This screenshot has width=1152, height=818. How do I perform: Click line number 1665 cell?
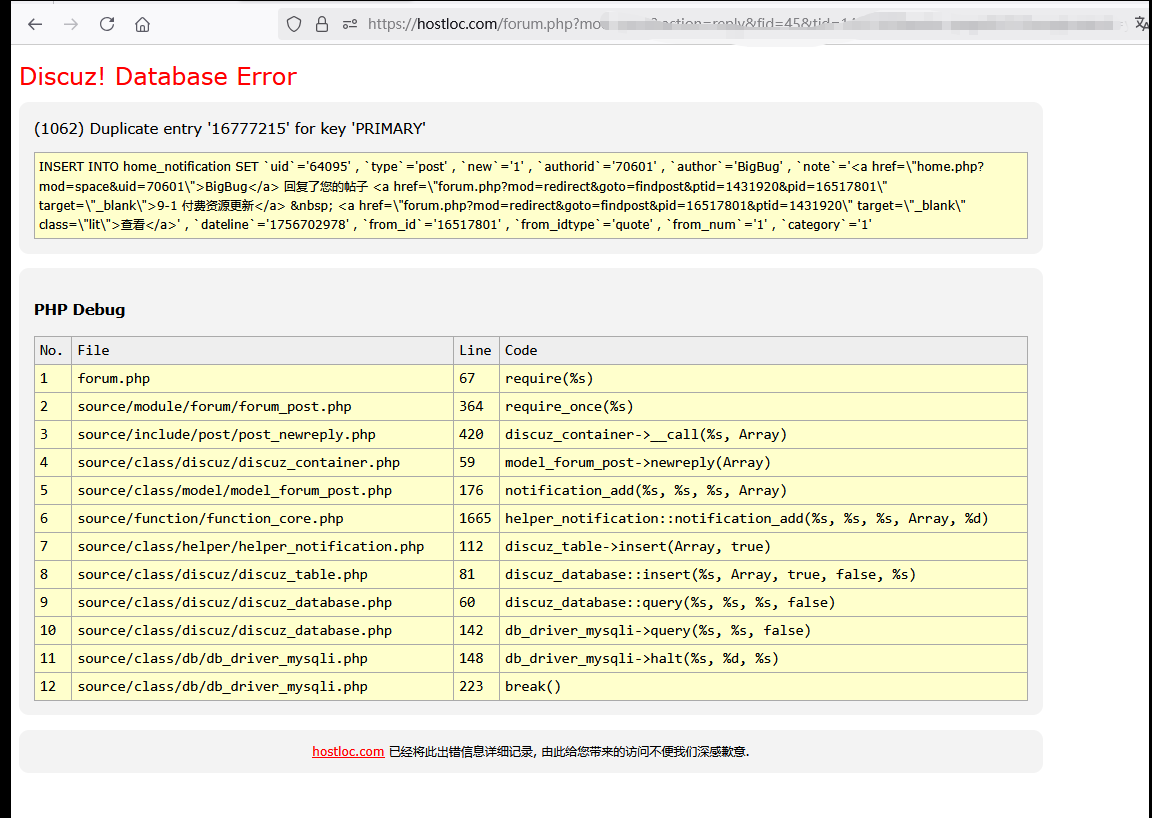[x=476, y=518]
